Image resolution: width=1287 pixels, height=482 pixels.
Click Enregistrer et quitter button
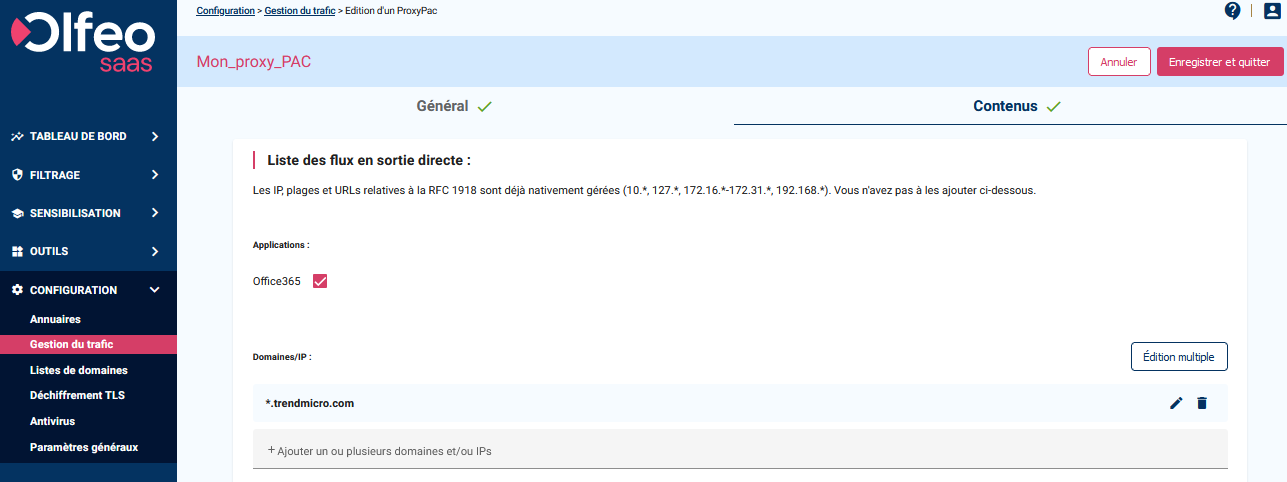tap(1219, 62)
